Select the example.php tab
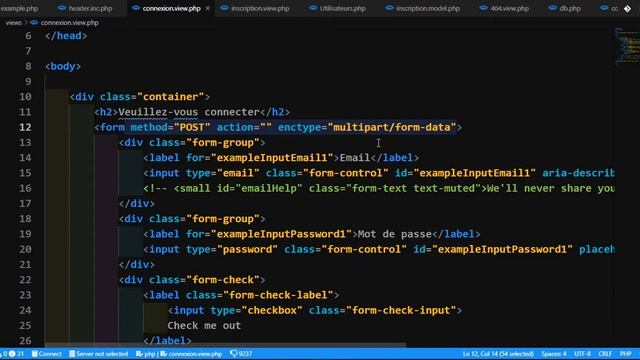The height and width of the screenshot is (360, 640). pyautogui.click(x=19, y=8)
